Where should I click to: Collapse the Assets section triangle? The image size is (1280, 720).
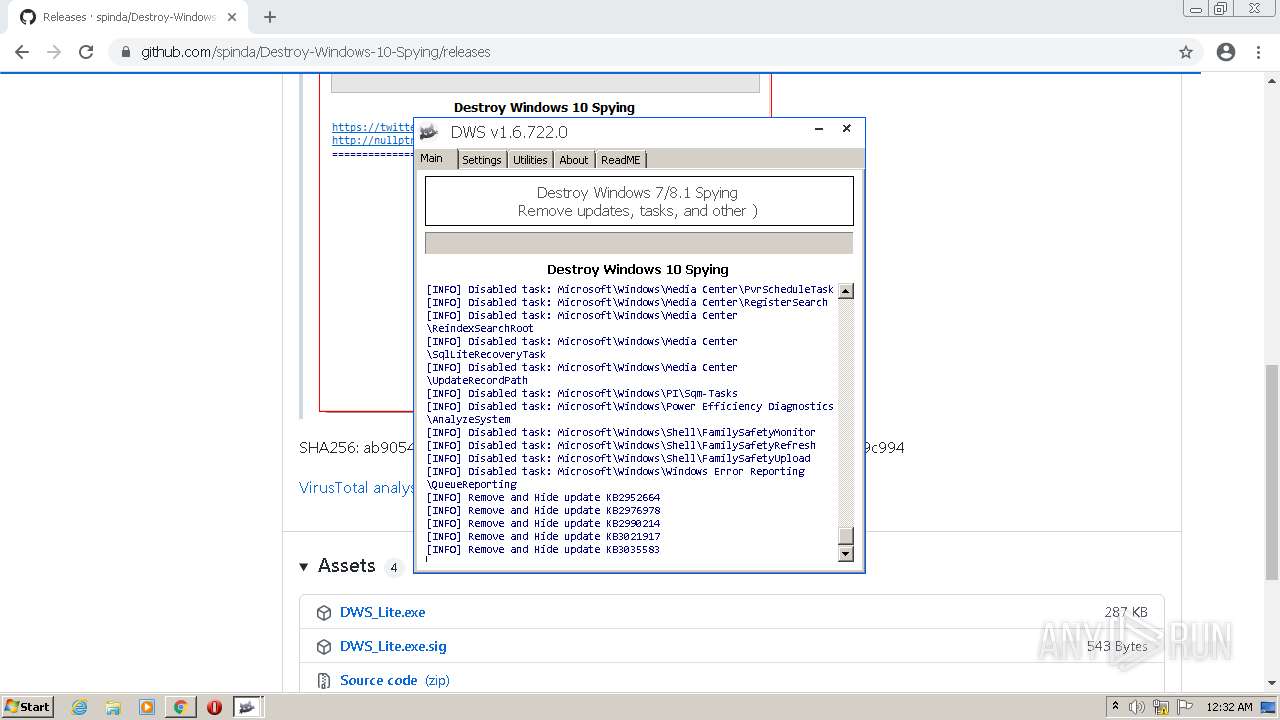click(304, 567)
